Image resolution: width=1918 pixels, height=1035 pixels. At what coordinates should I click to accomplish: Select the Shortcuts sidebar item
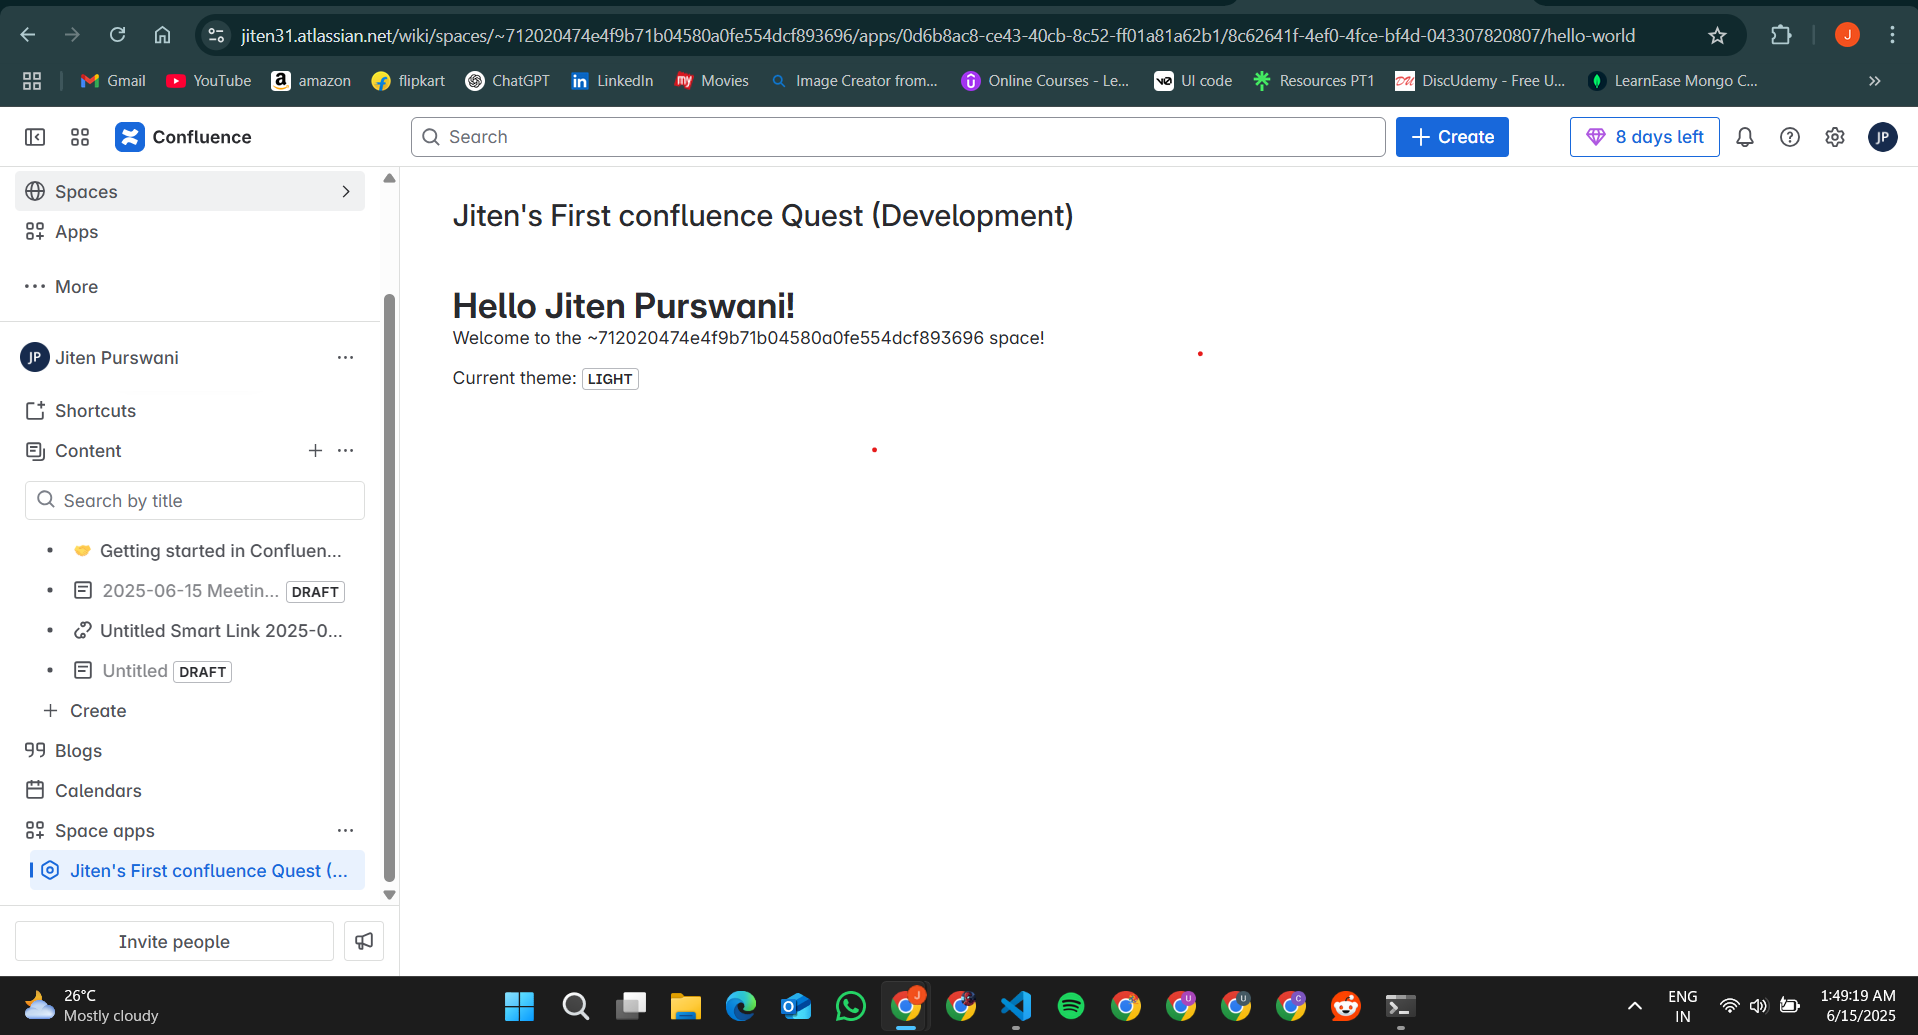tap(95, 410)
